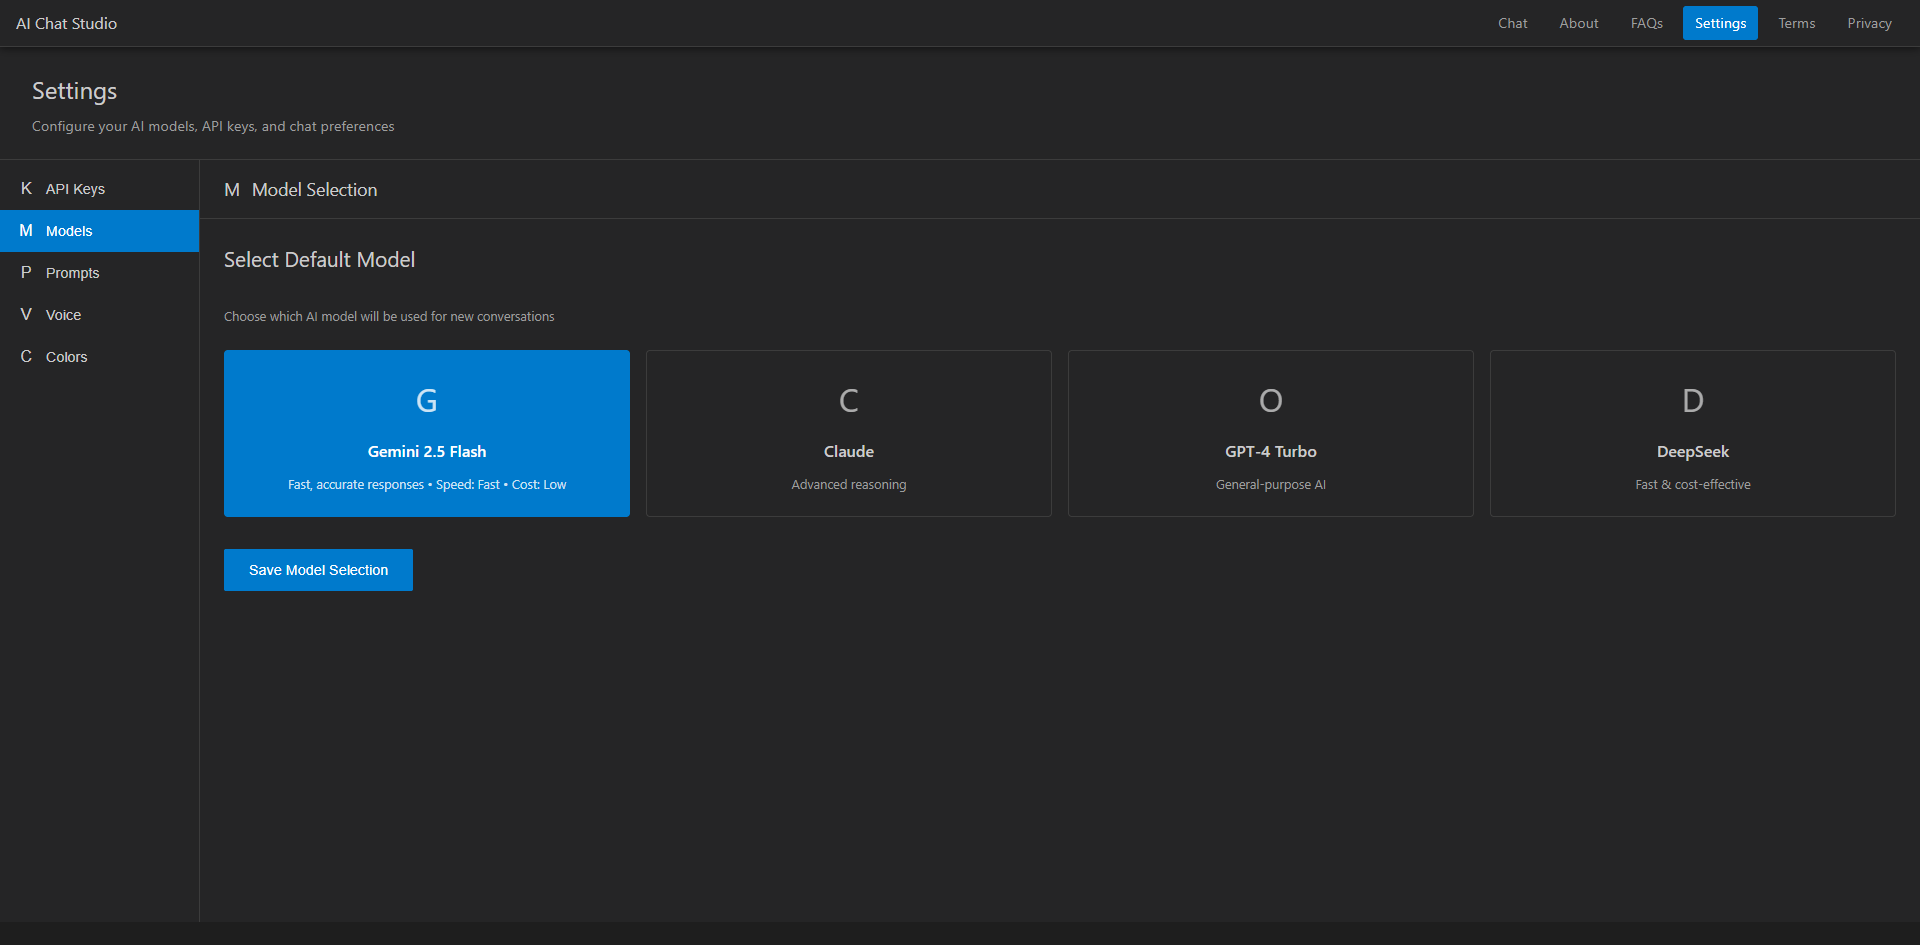Open Voice settings via the V icon

point(26,314)
